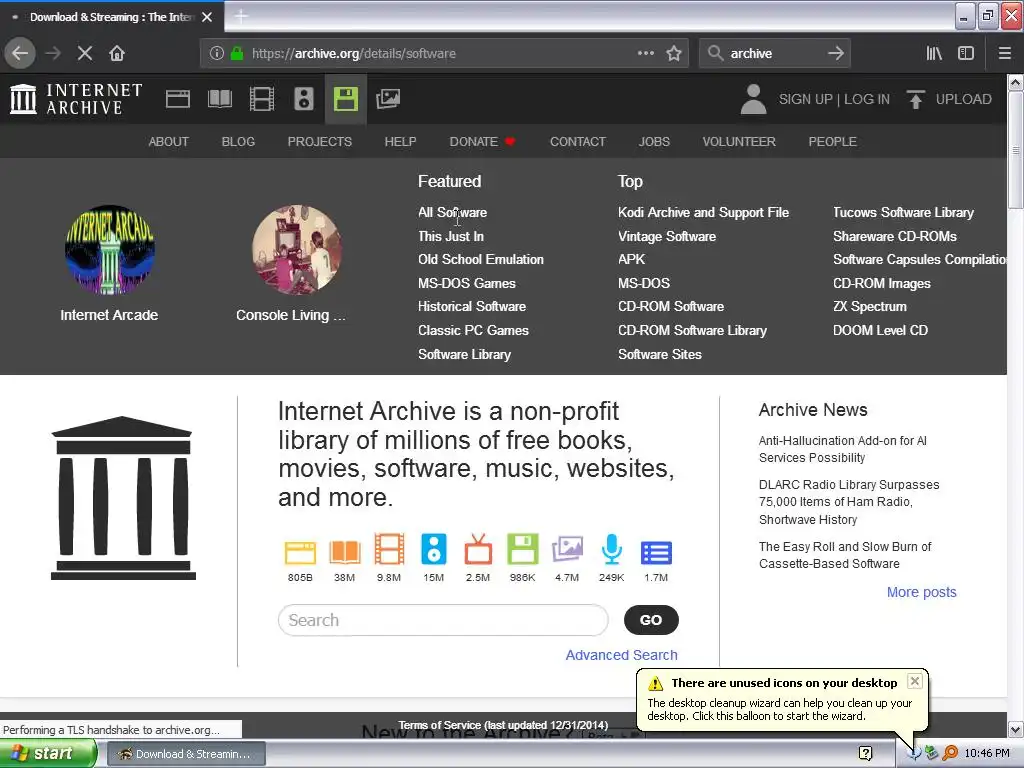Open the Advanced Search link
The image size is (1024, 768).
tap(622, 655)
